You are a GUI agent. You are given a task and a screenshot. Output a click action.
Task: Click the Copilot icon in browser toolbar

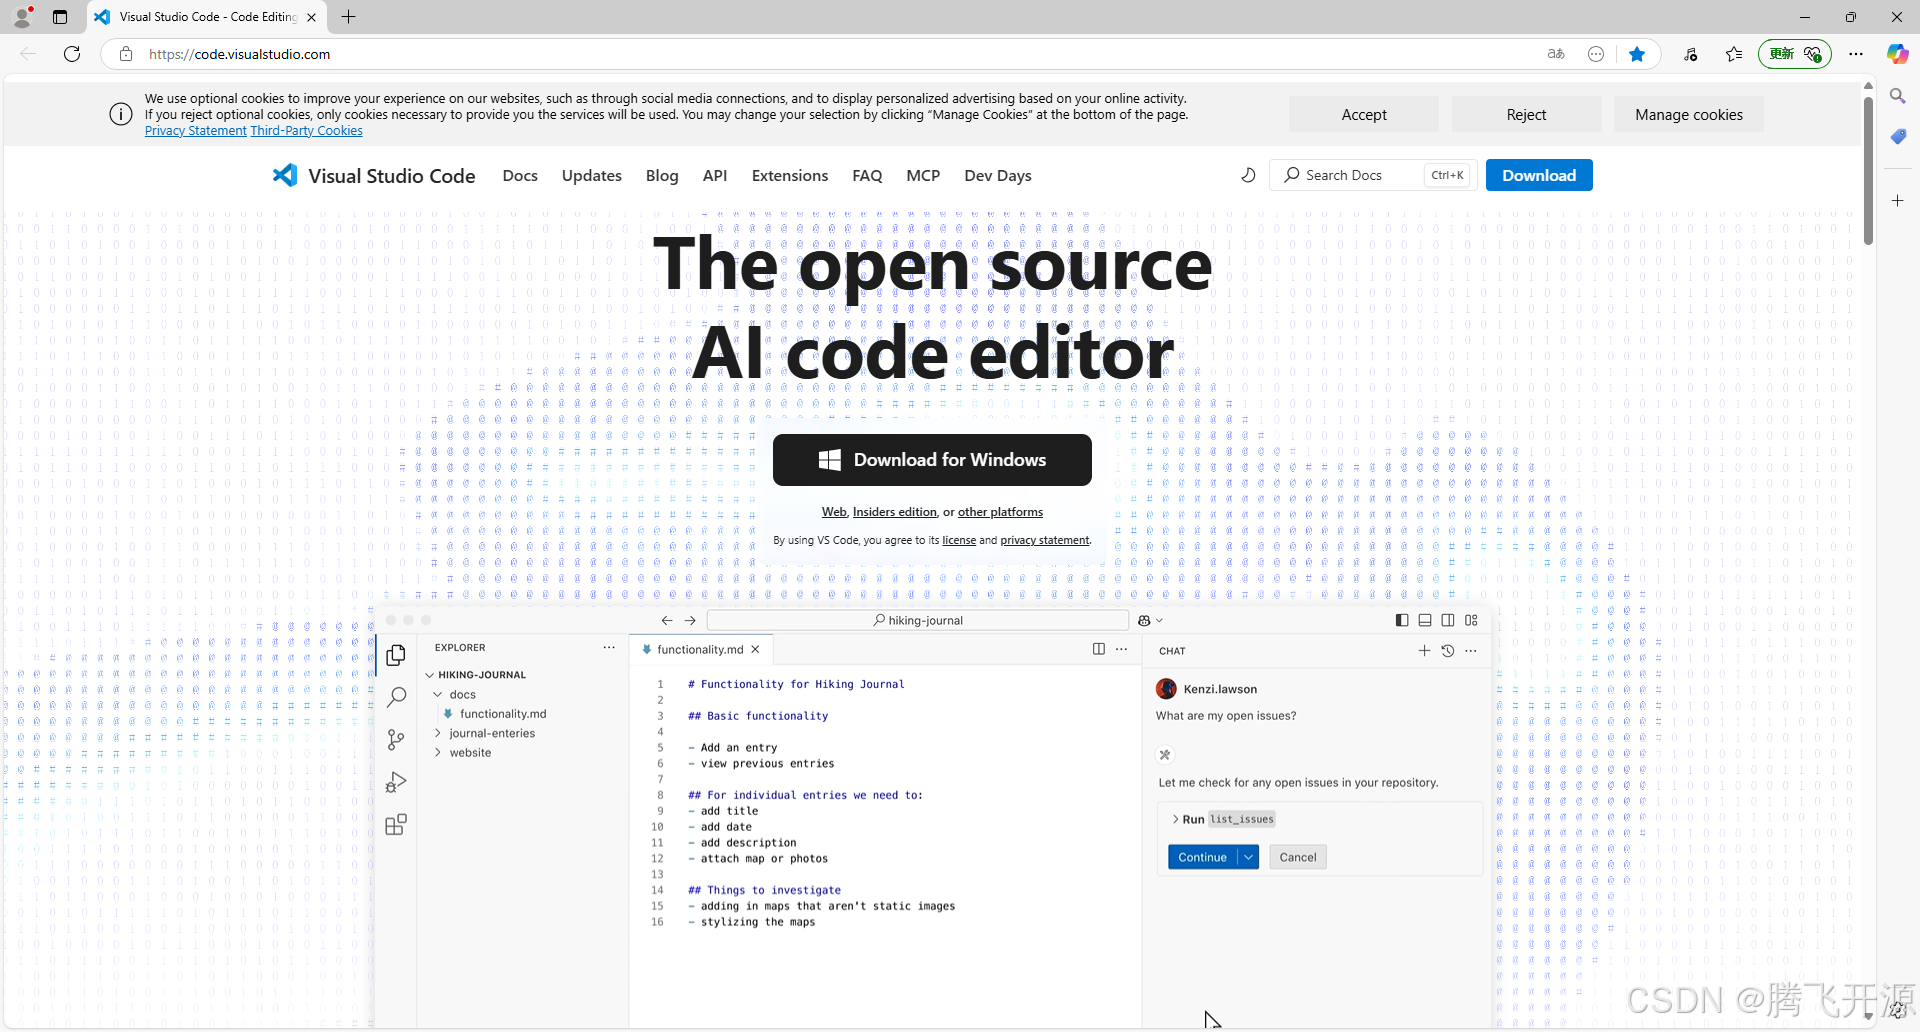[x=1897, y=54]
